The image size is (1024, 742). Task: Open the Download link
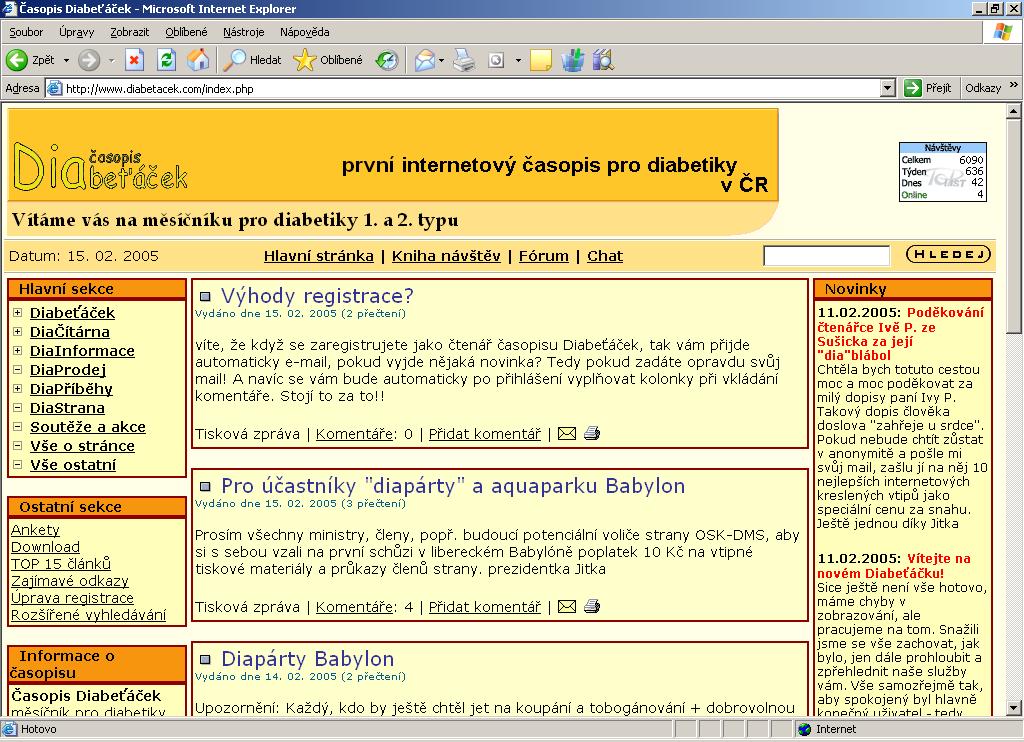46,547
